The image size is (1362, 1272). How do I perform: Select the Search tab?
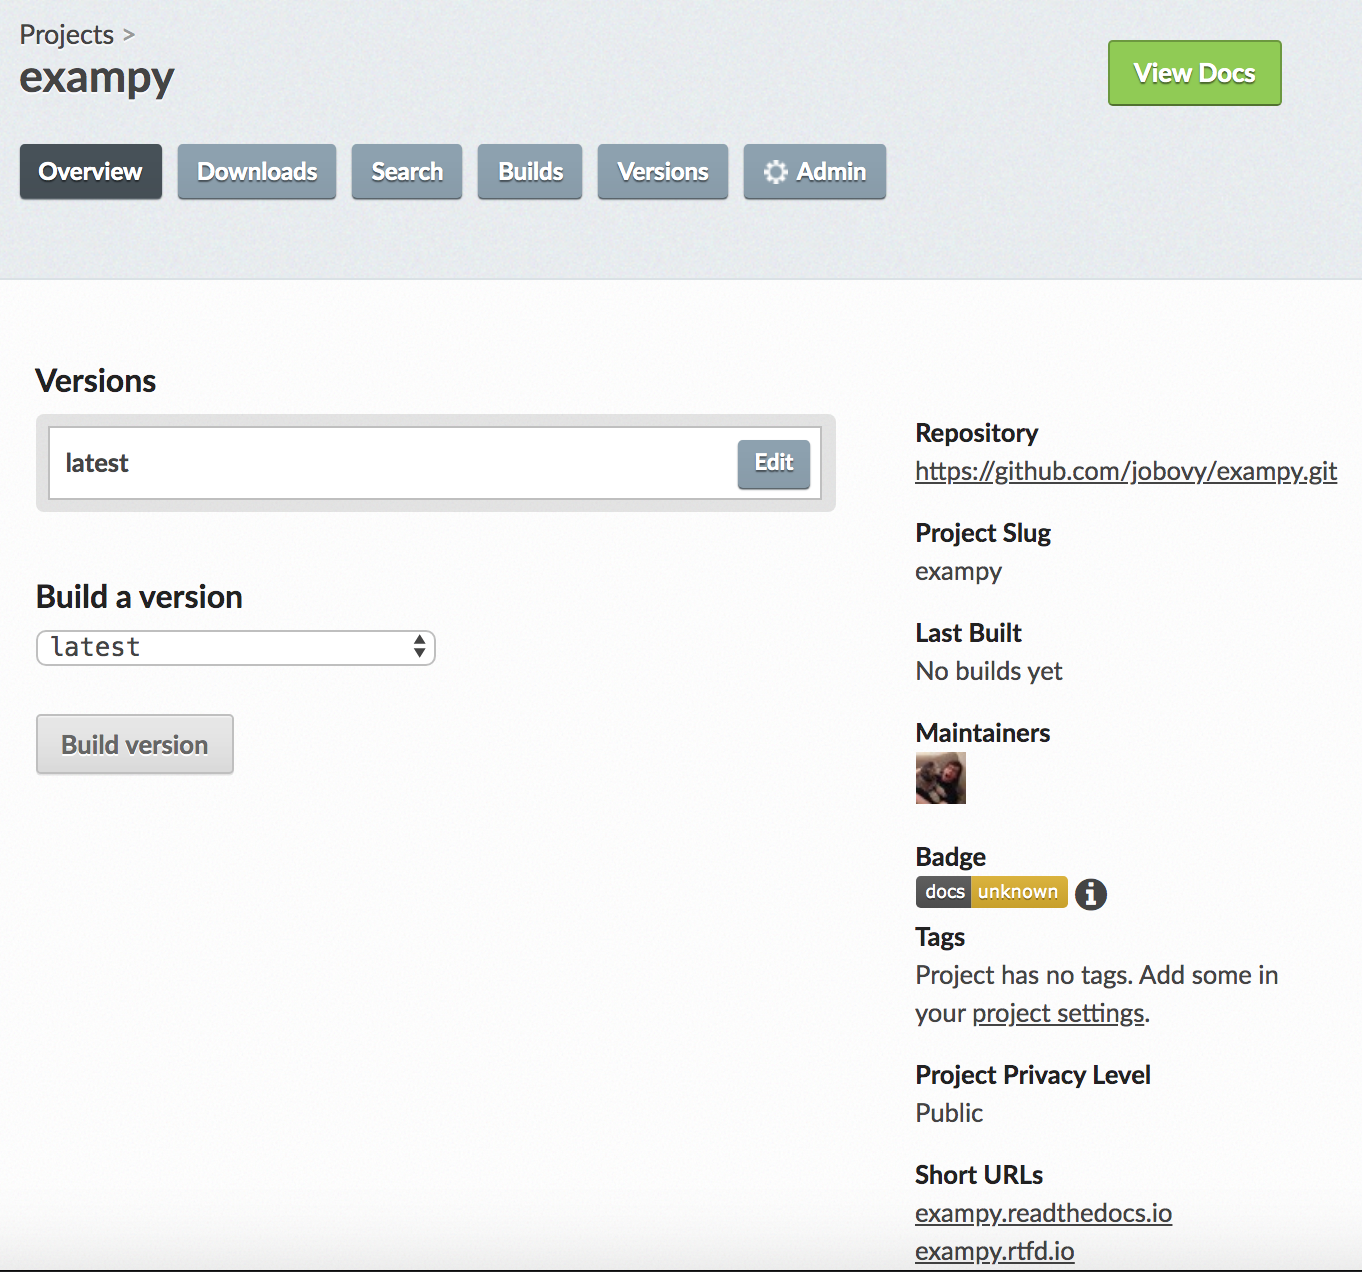(x=407, y=171)
